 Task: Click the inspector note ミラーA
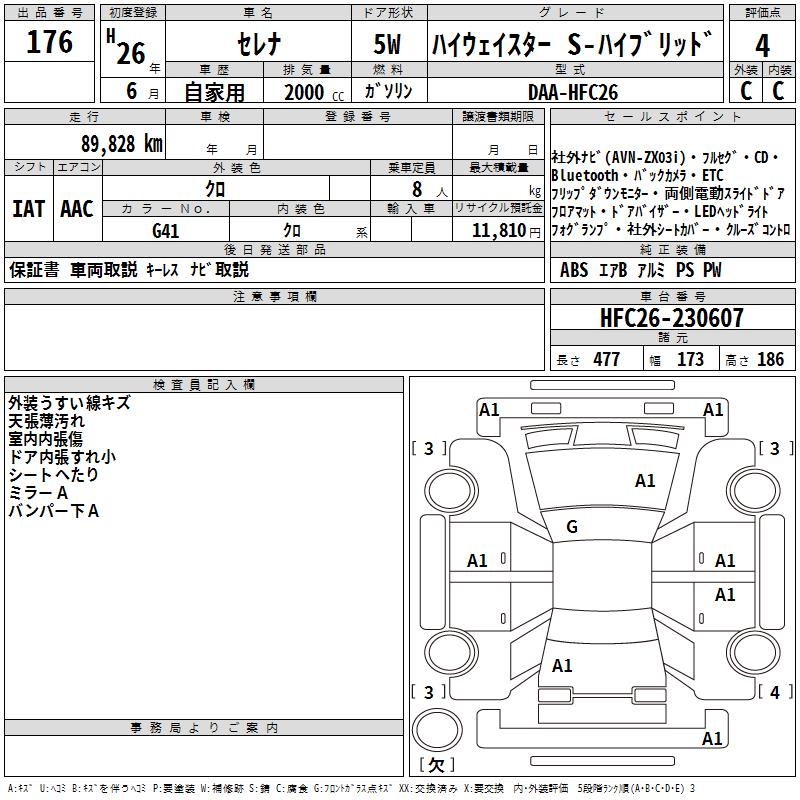(38, 492)
